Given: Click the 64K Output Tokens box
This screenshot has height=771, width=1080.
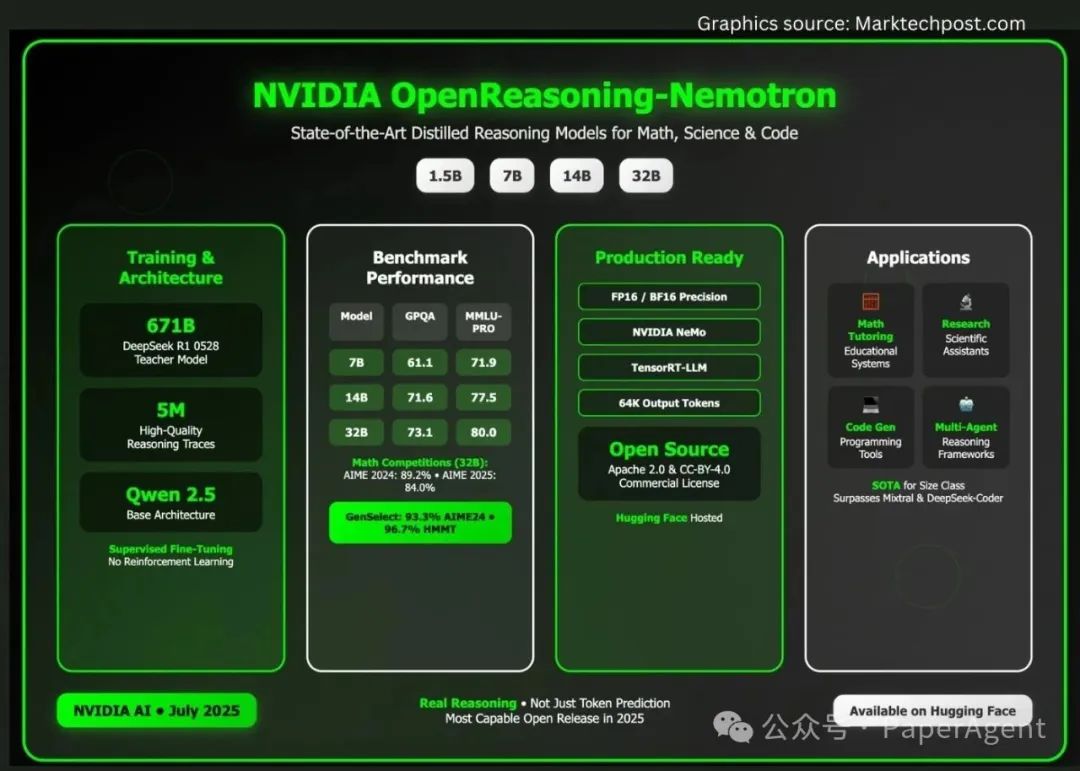Looking at the screenshot, I should click(x=669, y=403).
